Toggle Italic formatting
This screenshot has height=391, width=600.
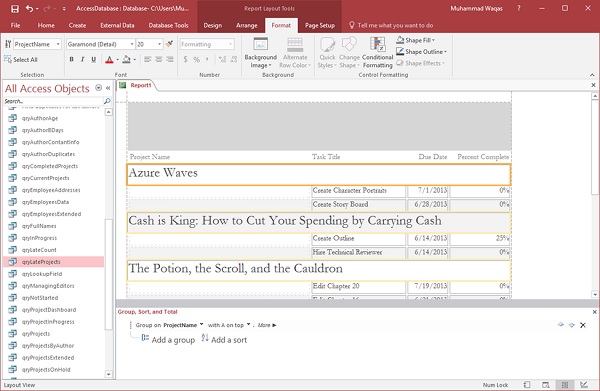click(x=82, y=59)
